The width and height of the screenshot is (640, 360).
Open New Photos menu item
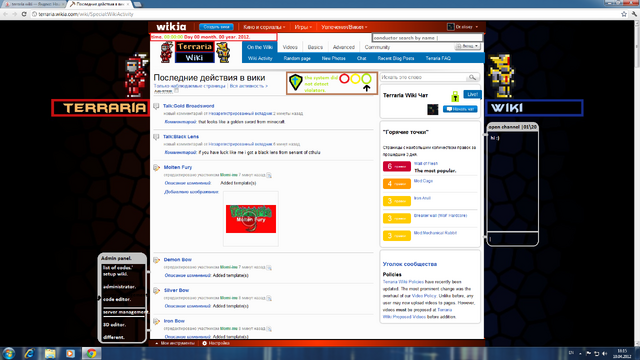point(333,58)
